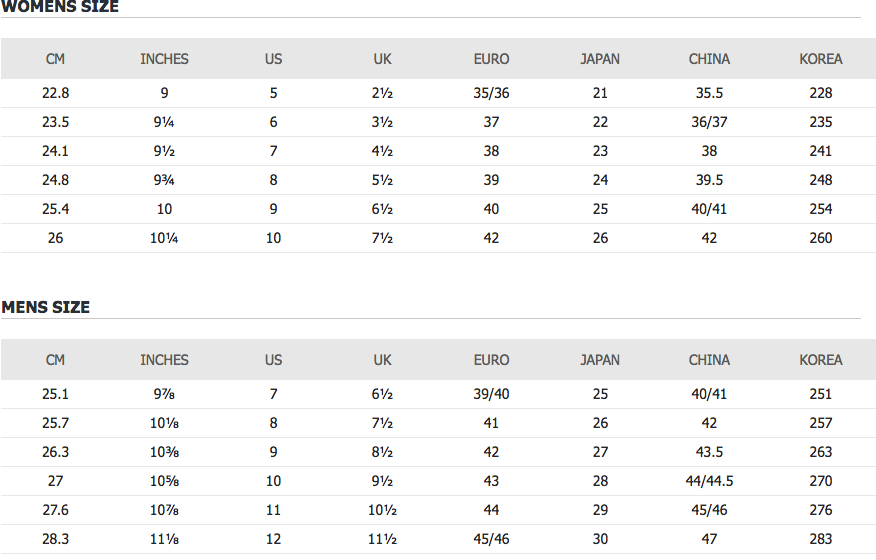This screenshot has height=560, width=876.
Task: Click the INCHES header in the womens table
Action: [x=164, y=59]
